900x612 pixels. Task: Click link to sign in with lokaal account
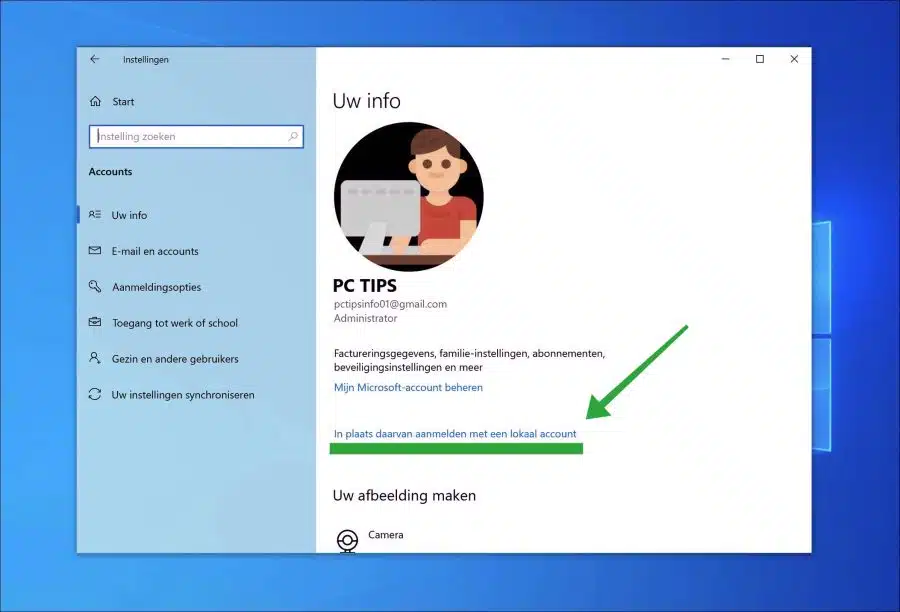(455, 434)
